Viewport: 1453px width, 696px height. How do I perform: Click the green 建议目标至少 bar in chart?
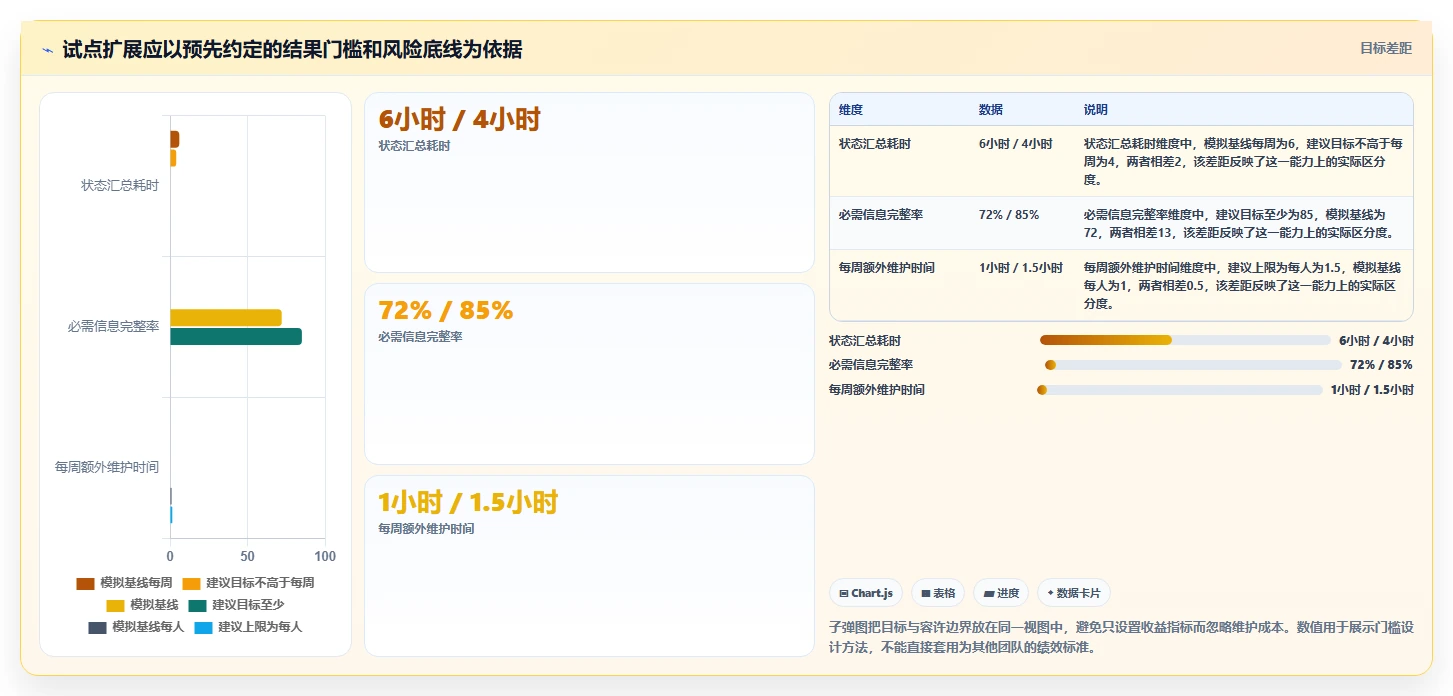236,337
